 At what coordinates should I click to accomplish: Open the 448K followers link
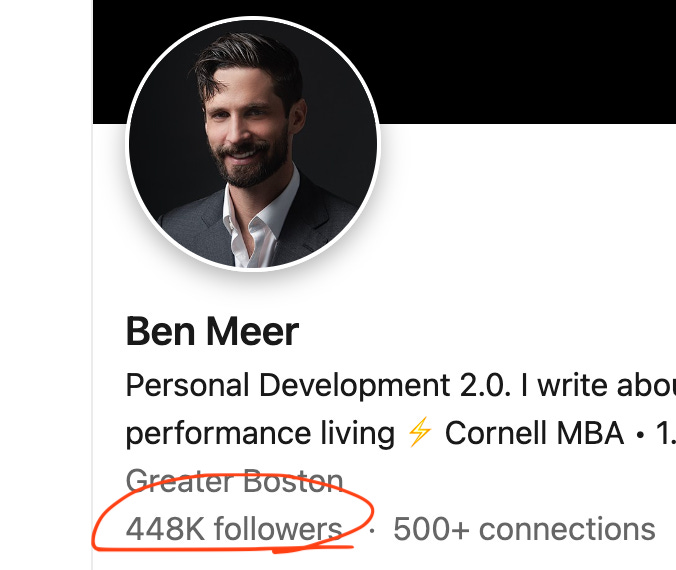click(234, 529)
